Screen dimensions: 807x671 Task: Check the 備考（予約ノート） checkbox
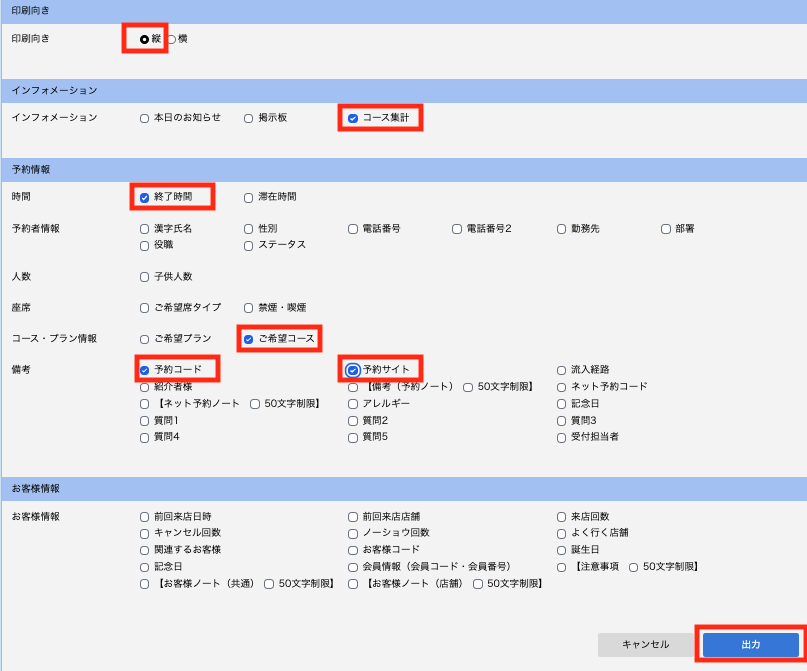pos(353,387)
